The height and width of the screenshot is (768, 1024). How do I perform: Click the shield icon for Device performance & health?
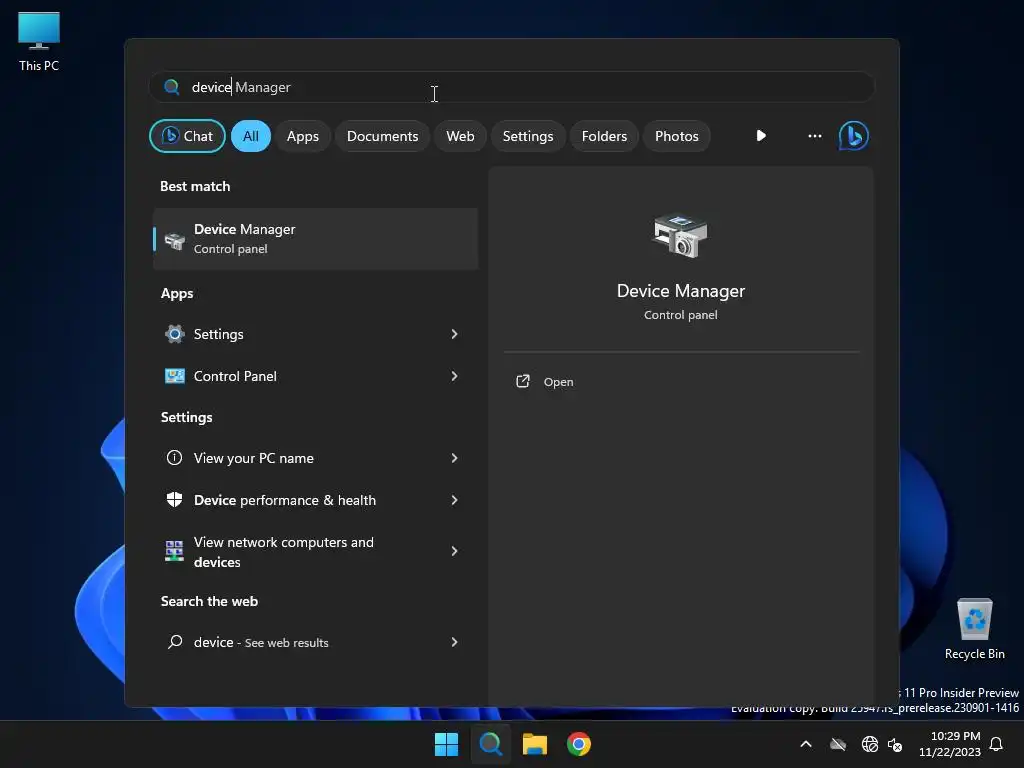(174, 500)
